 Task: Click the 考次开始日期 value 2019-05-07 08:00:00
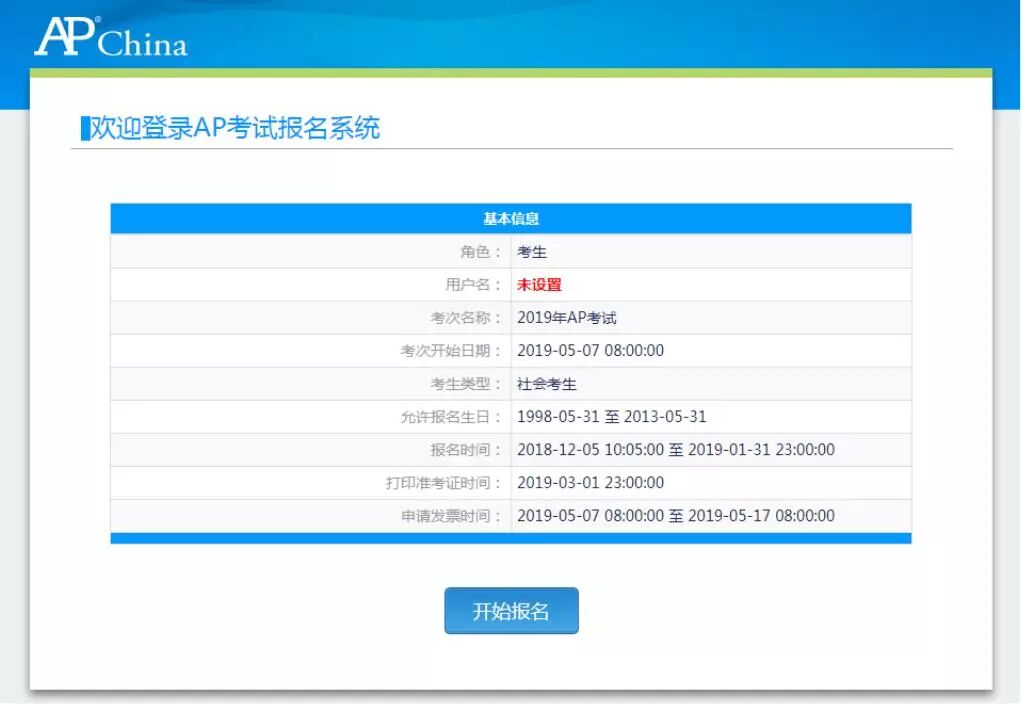tap(591, 350)
